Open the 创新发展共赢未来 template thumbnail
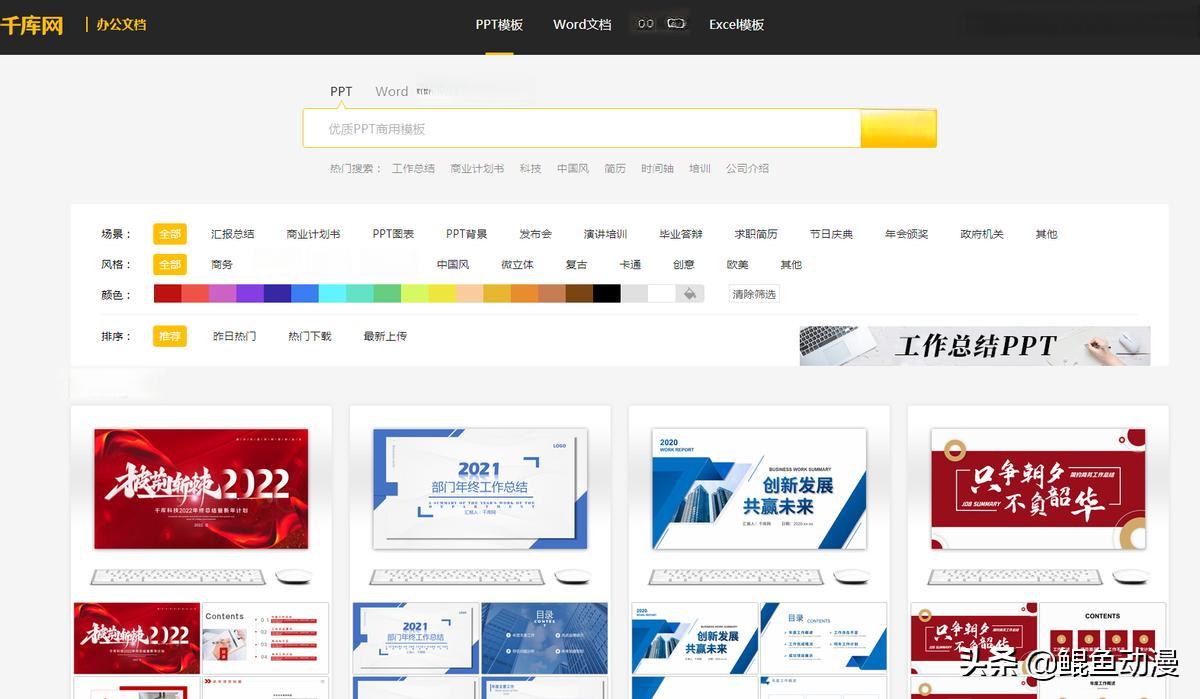The width and height of the screenshot is (1200, 699). click(x=759, y=489)
